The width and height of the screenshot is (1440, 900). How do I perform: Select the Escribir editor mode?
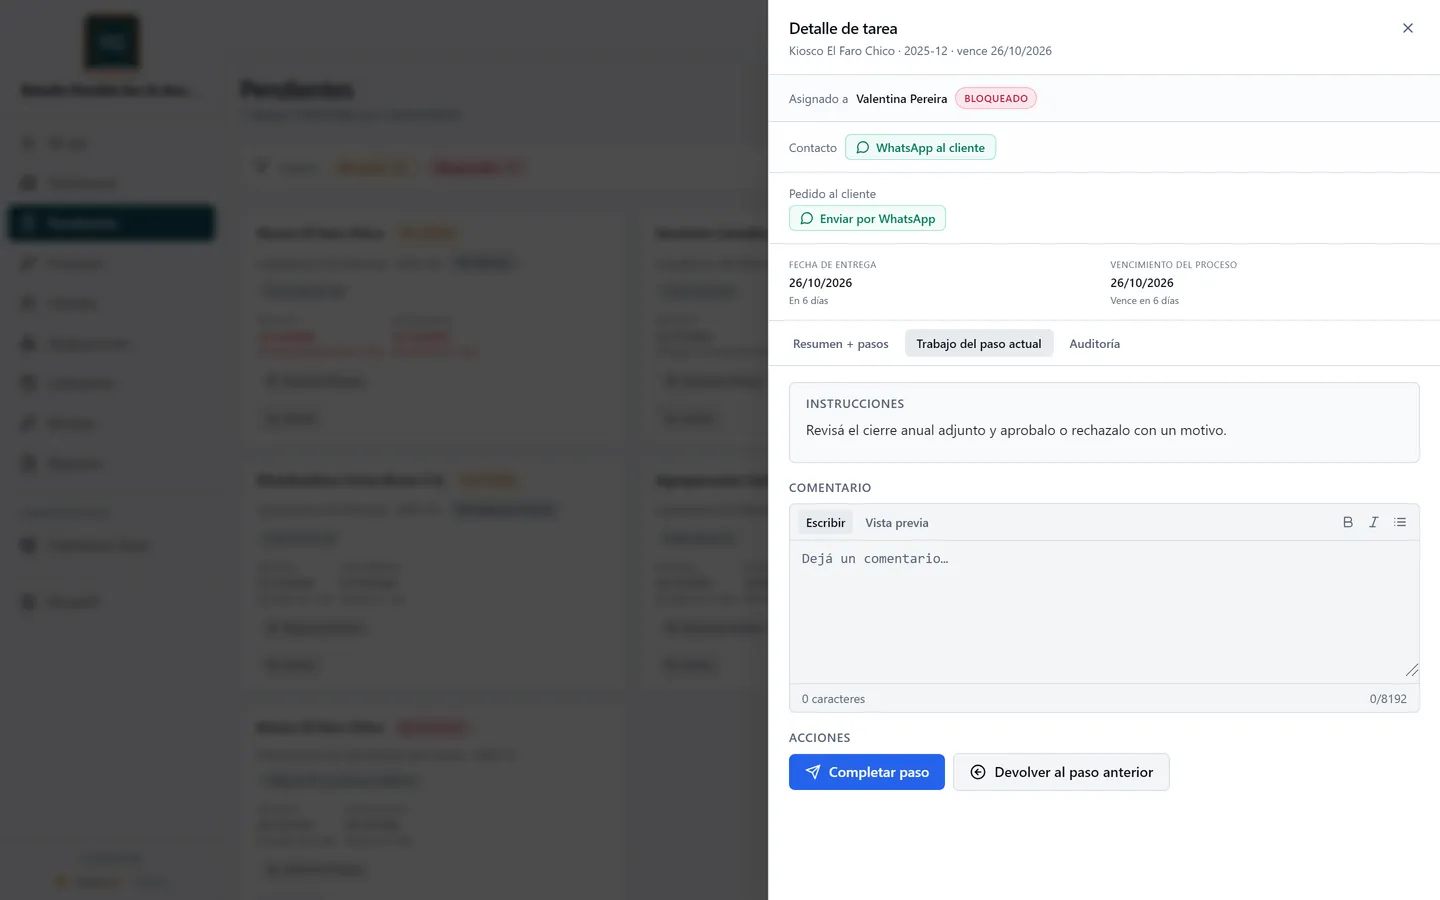[825, 522]
